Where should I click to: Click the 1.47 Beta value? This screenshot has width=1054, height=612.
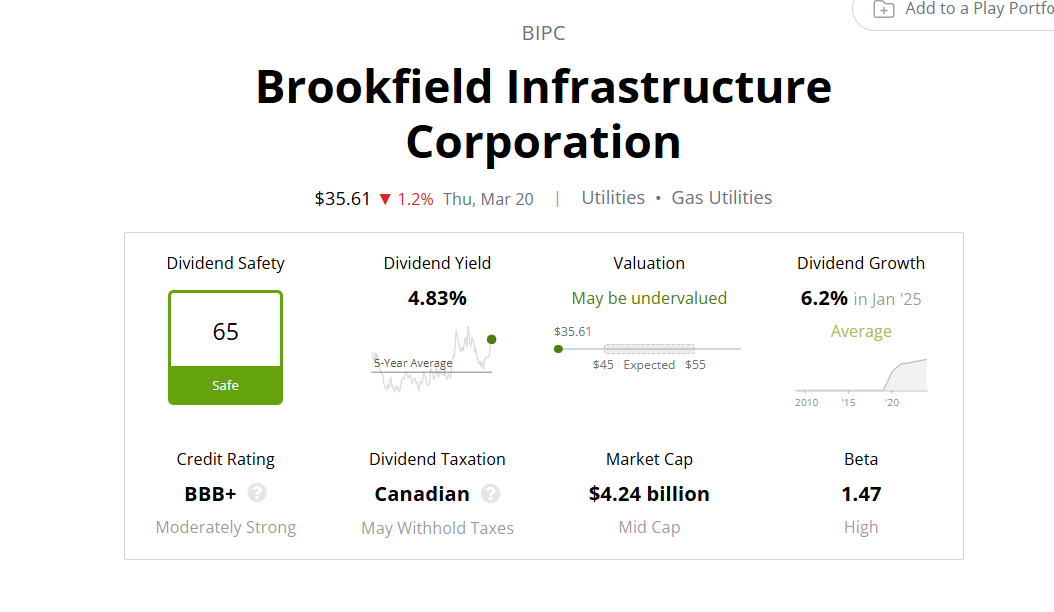coord(861,494)
